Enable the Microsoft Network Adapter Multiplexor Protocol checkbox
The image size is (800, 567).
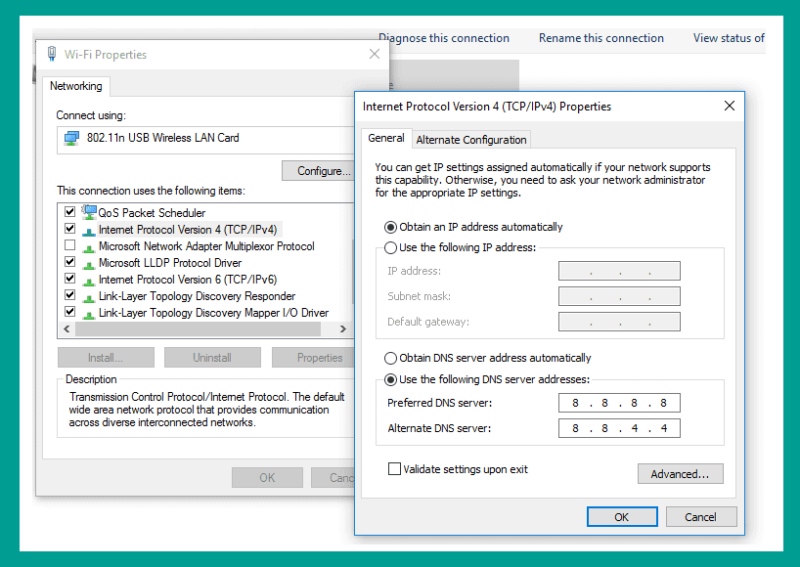(70, 245)
